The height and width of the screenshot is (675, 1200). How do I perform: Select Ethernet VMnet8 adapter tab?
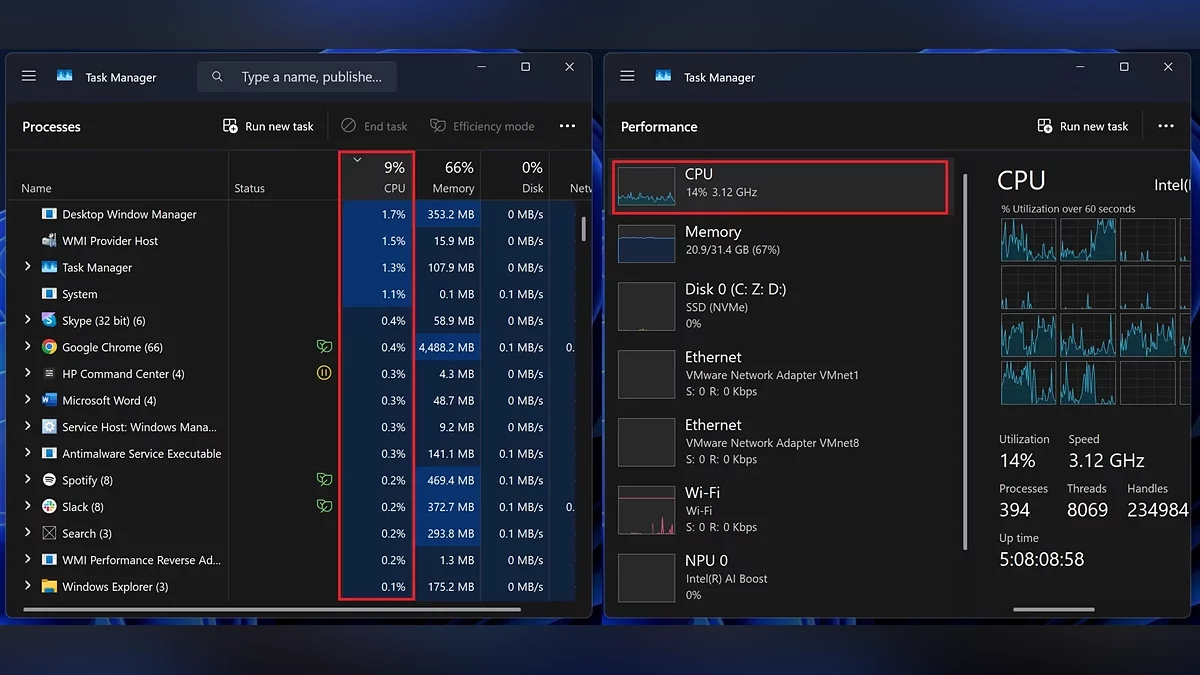[x=780, y=442]
